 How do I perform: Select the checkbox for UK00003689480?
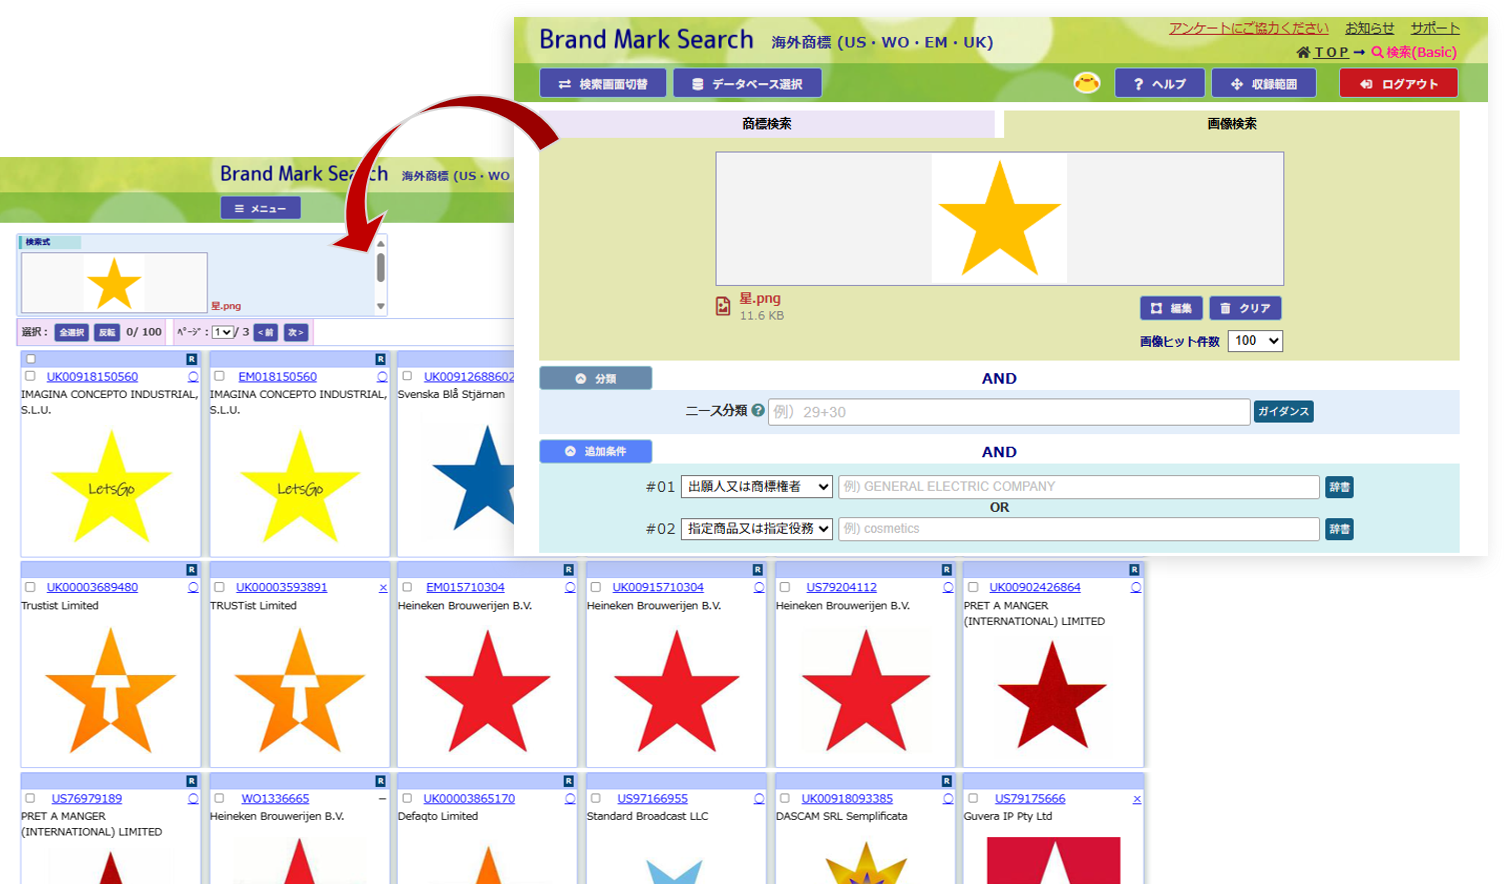(x=30, y=588)
